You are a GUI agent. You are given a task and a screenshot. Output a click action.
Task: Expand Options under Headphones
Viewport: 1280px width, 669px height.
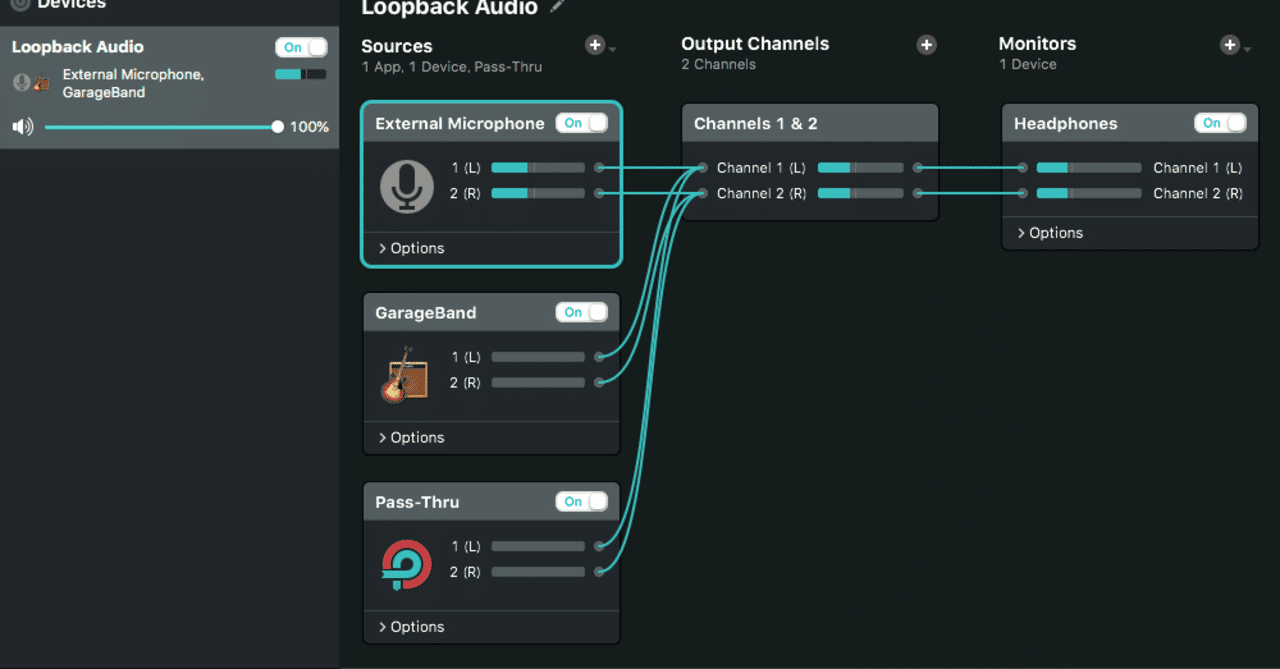1050,233
